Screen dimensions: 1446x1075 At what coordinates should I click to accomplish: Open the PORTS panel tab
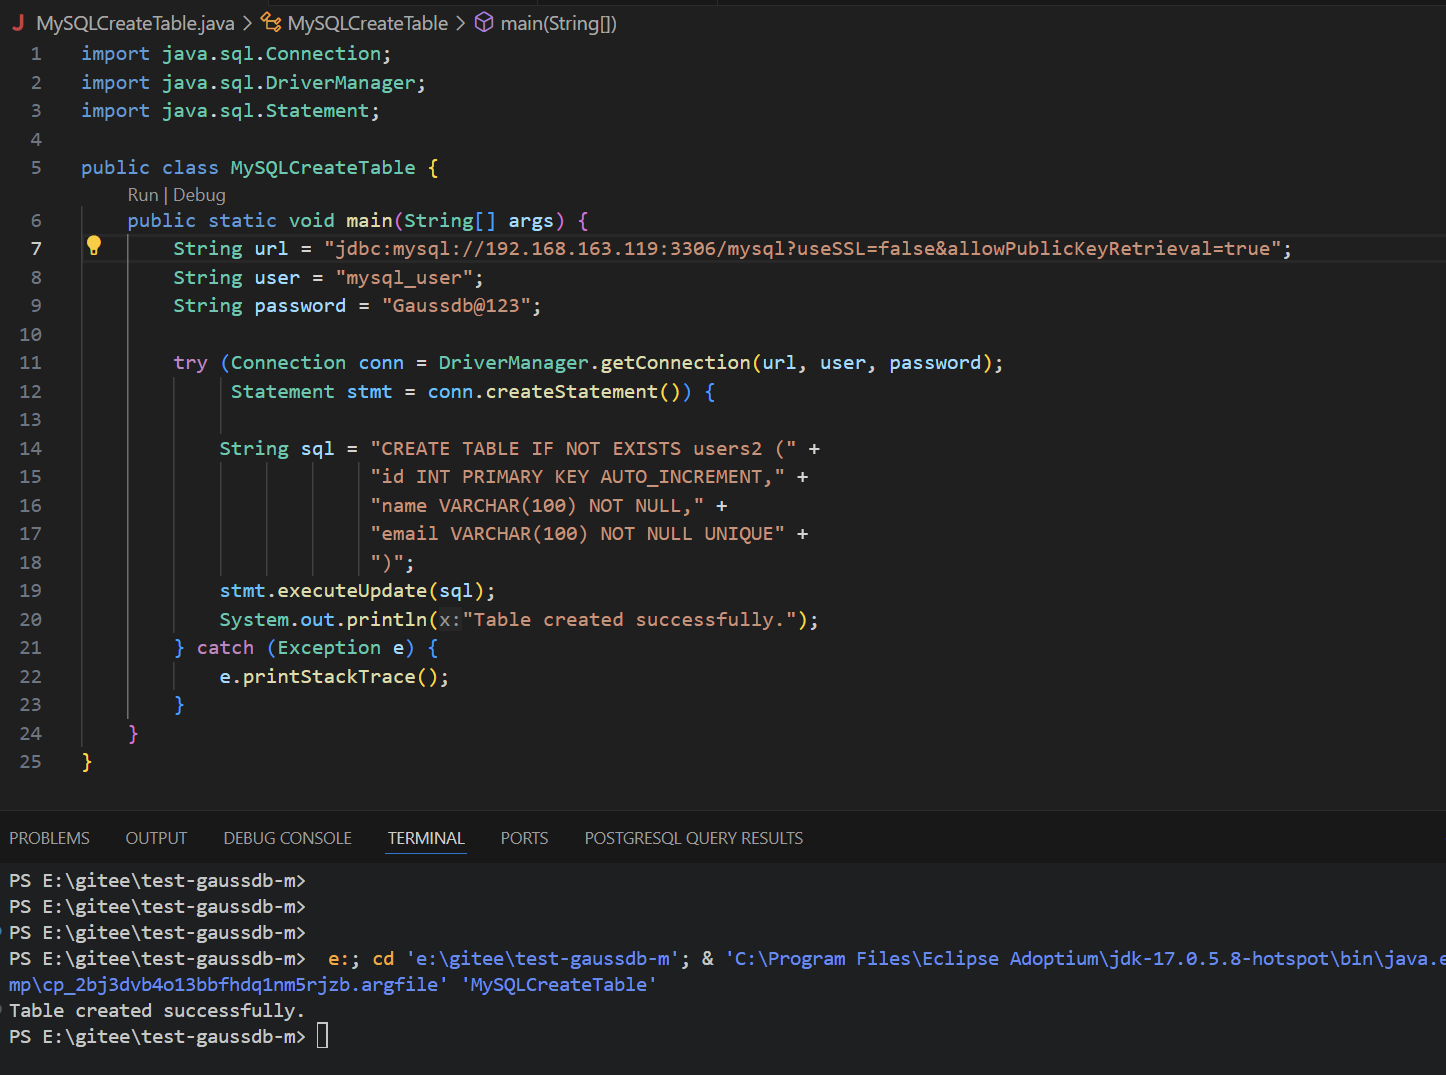click(x=524, y=838)
